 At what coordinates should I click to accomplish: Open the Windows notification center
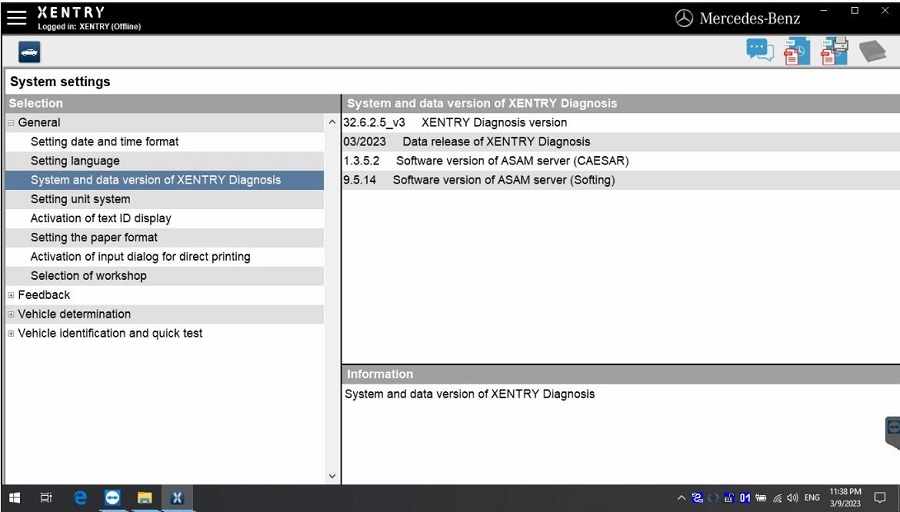tap(879, 498)
